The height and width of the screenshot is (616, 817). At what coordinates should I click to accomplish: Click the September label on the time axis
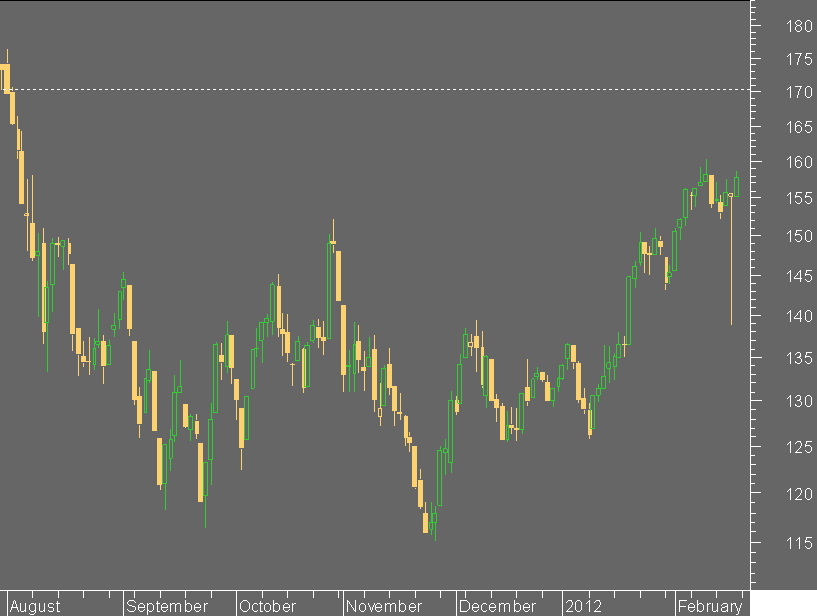point(167,606)
